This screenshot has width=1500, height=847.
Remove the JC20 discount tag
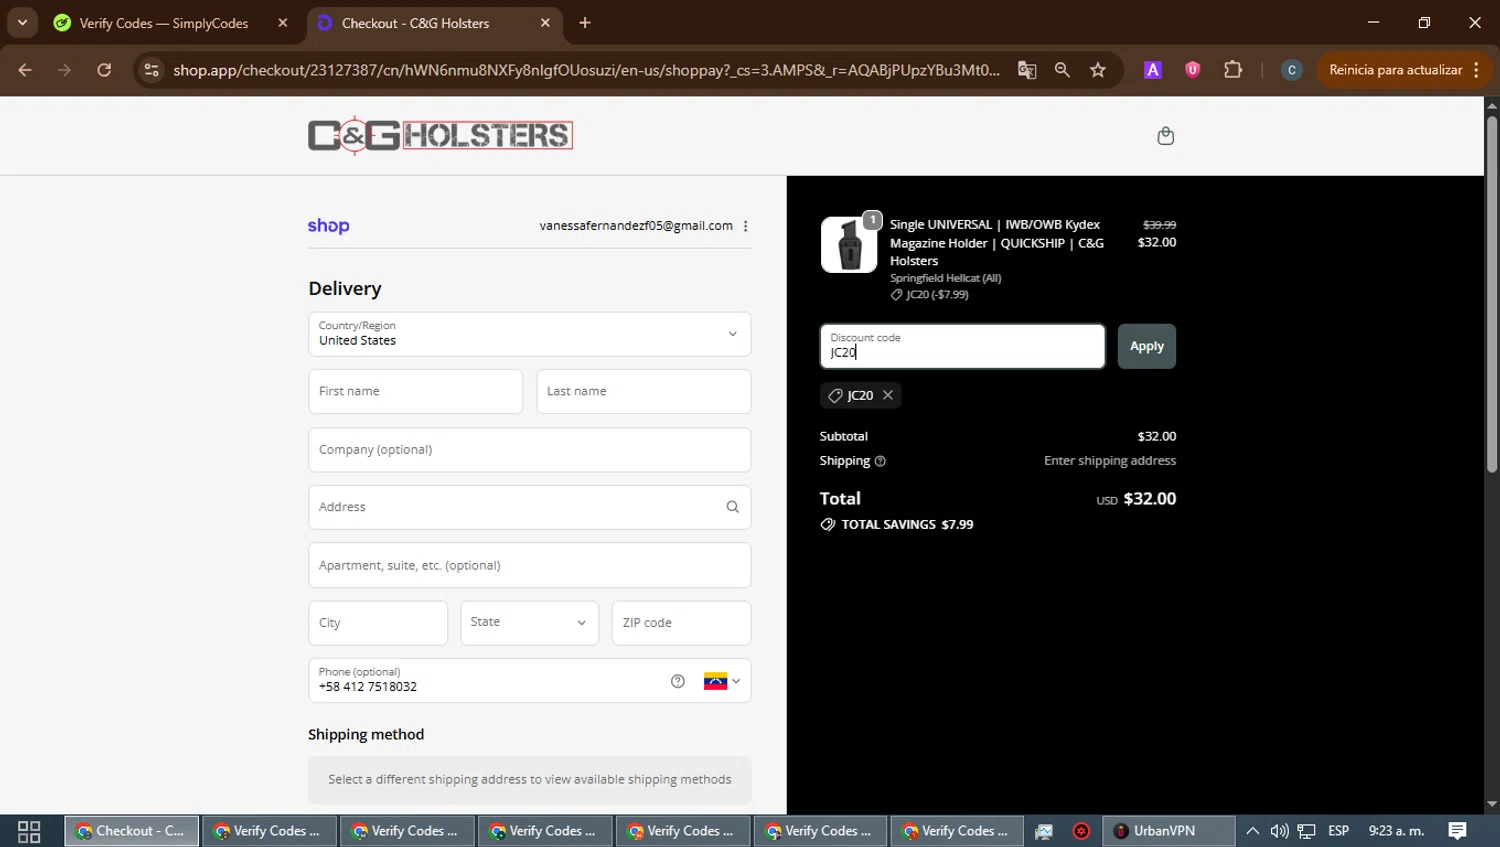tap(888, 395)
